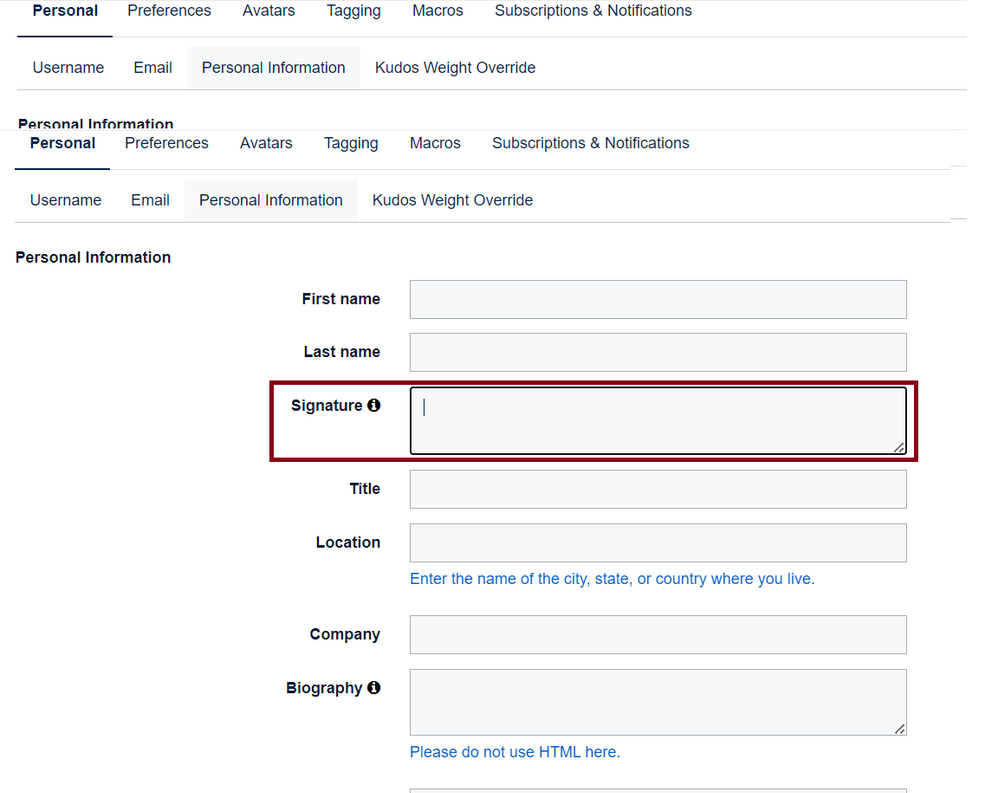
Task: Click the Biography textarea resize handle
Action: [899, 729]
